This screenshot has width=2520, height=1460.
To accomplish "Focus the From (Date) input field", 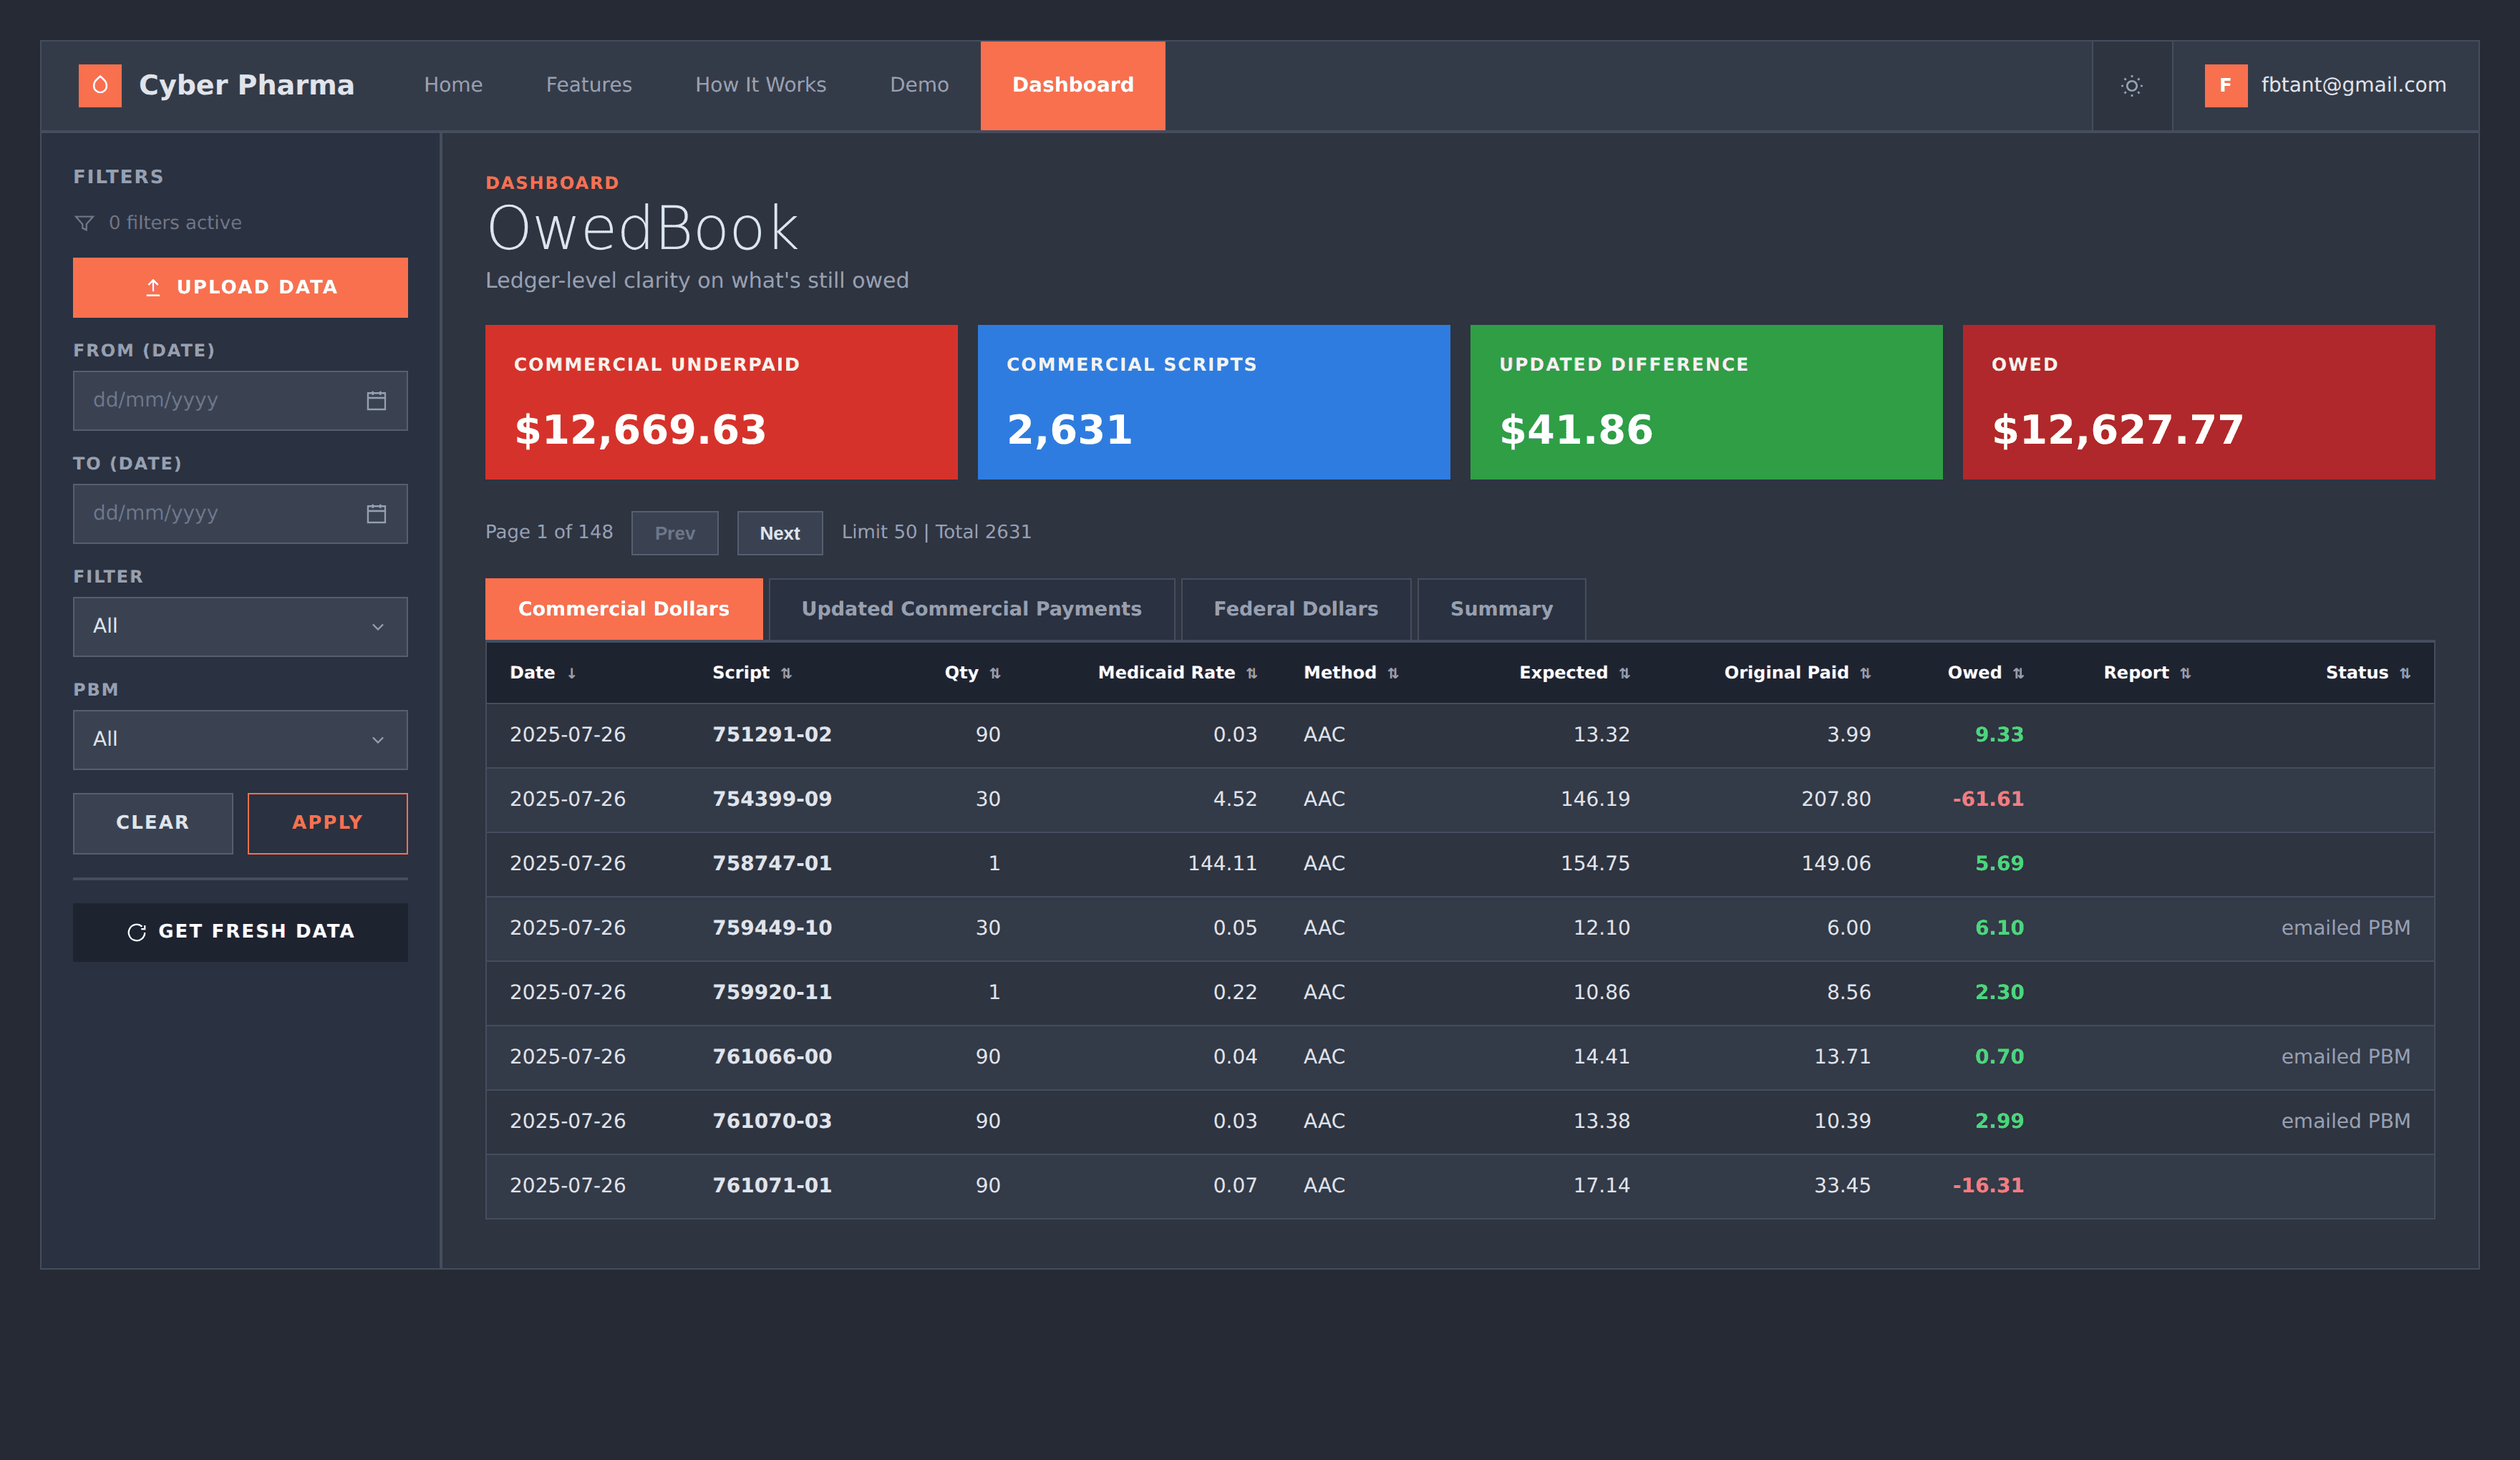I will [x=240, y=401].
